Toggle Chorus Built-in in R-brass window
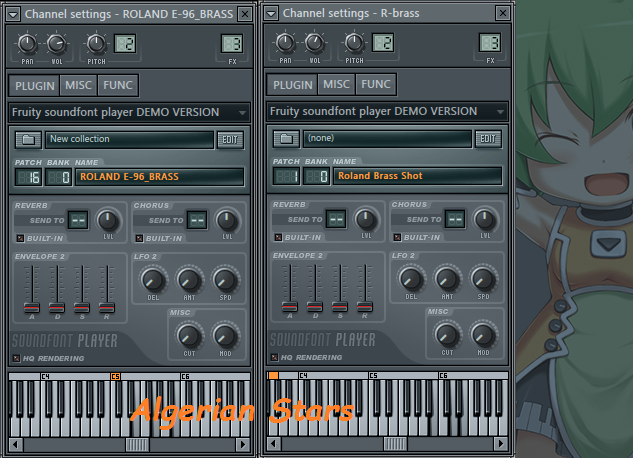The height and width of the screenshot is (458, 633). [x=397, y=238]
